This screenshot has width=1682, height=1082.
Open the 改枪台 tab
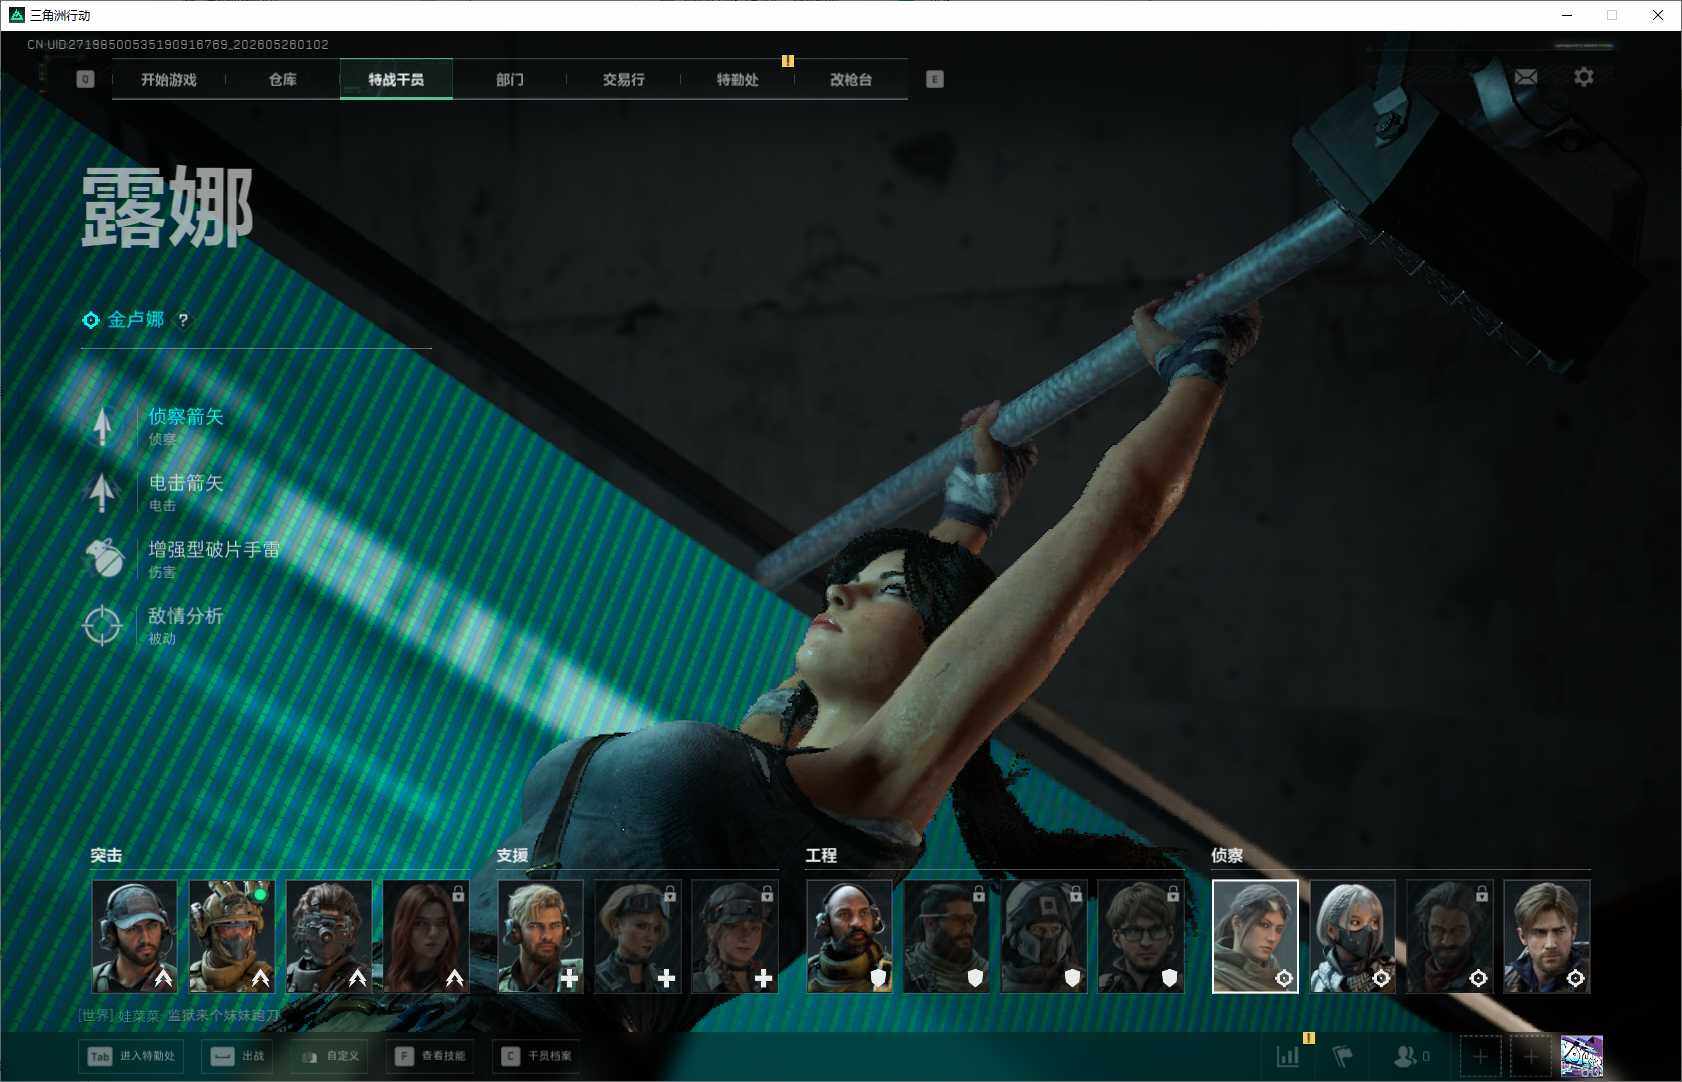851,79
